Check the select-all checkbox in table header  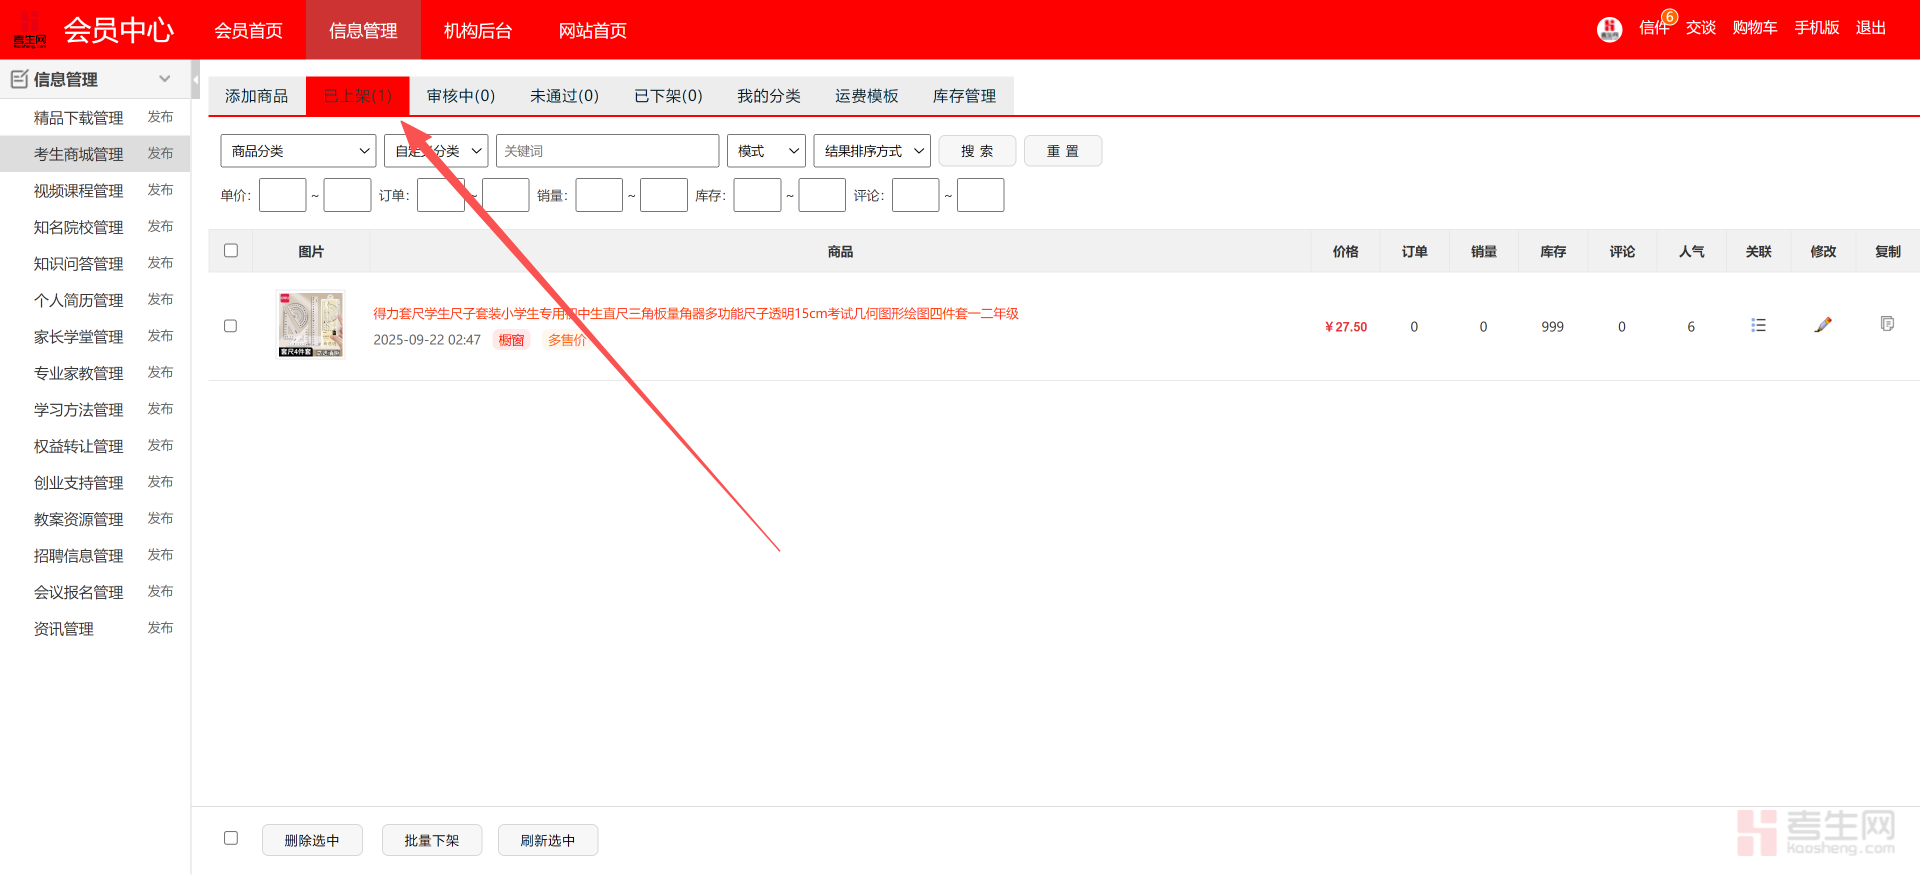pyautogui.click(x=231, y=251)
